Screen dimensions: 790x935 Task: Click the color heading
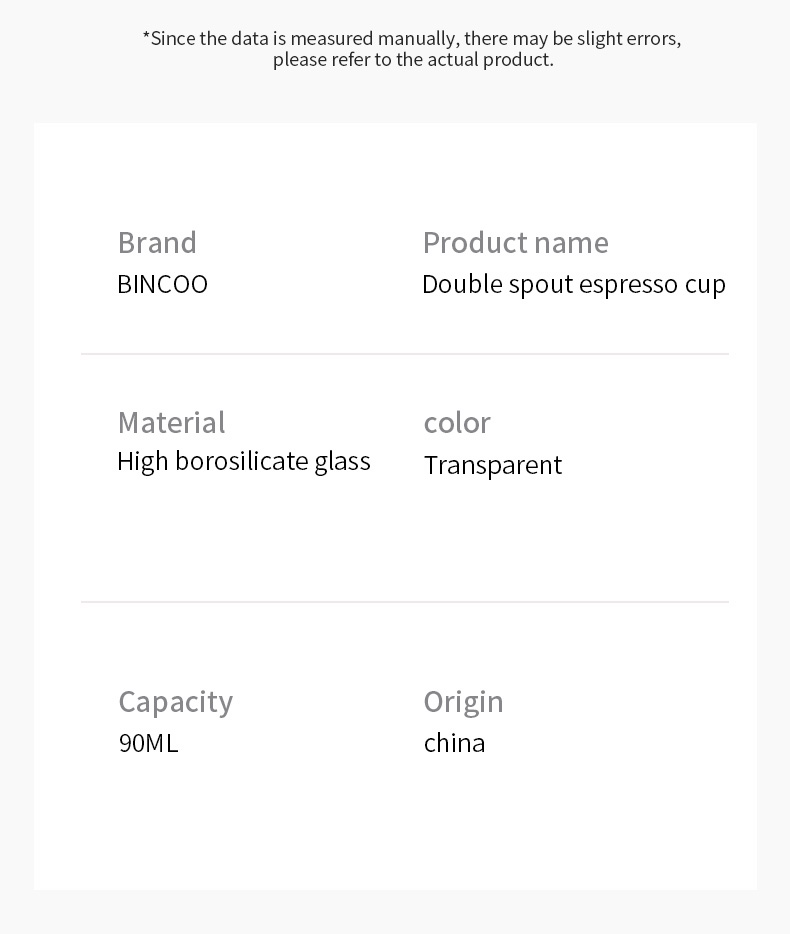pyautogui.click(x=457, y=423)
